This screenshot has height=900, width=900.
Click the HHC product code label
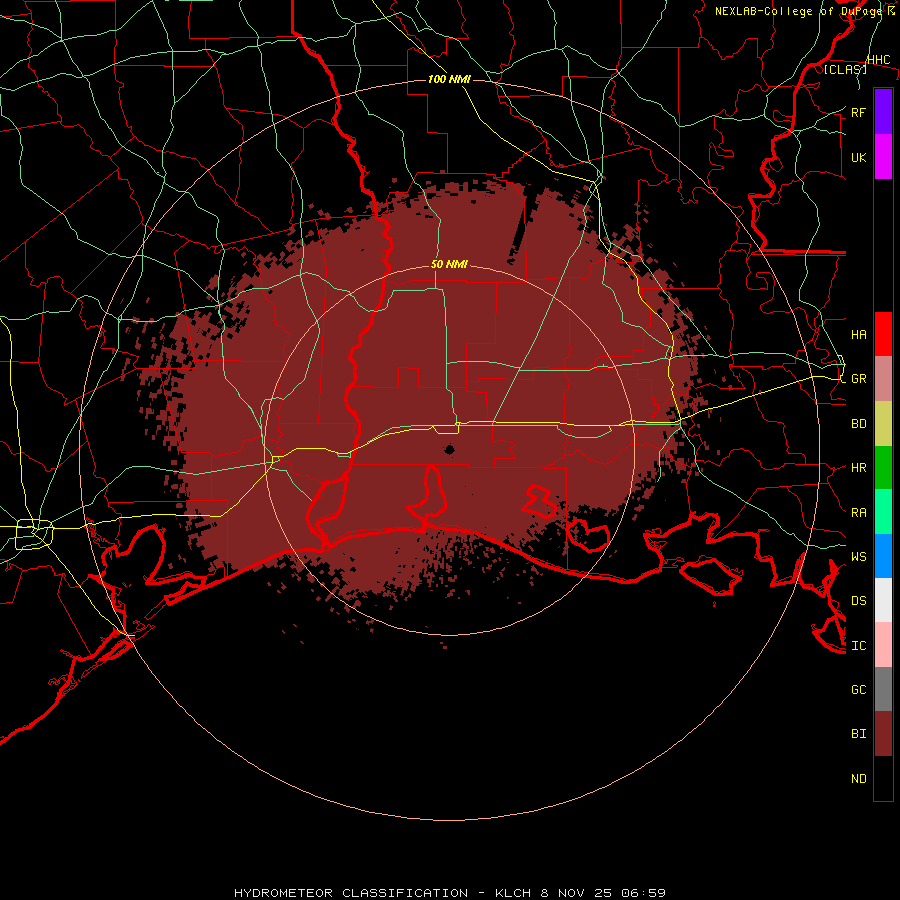coord(878,60)
